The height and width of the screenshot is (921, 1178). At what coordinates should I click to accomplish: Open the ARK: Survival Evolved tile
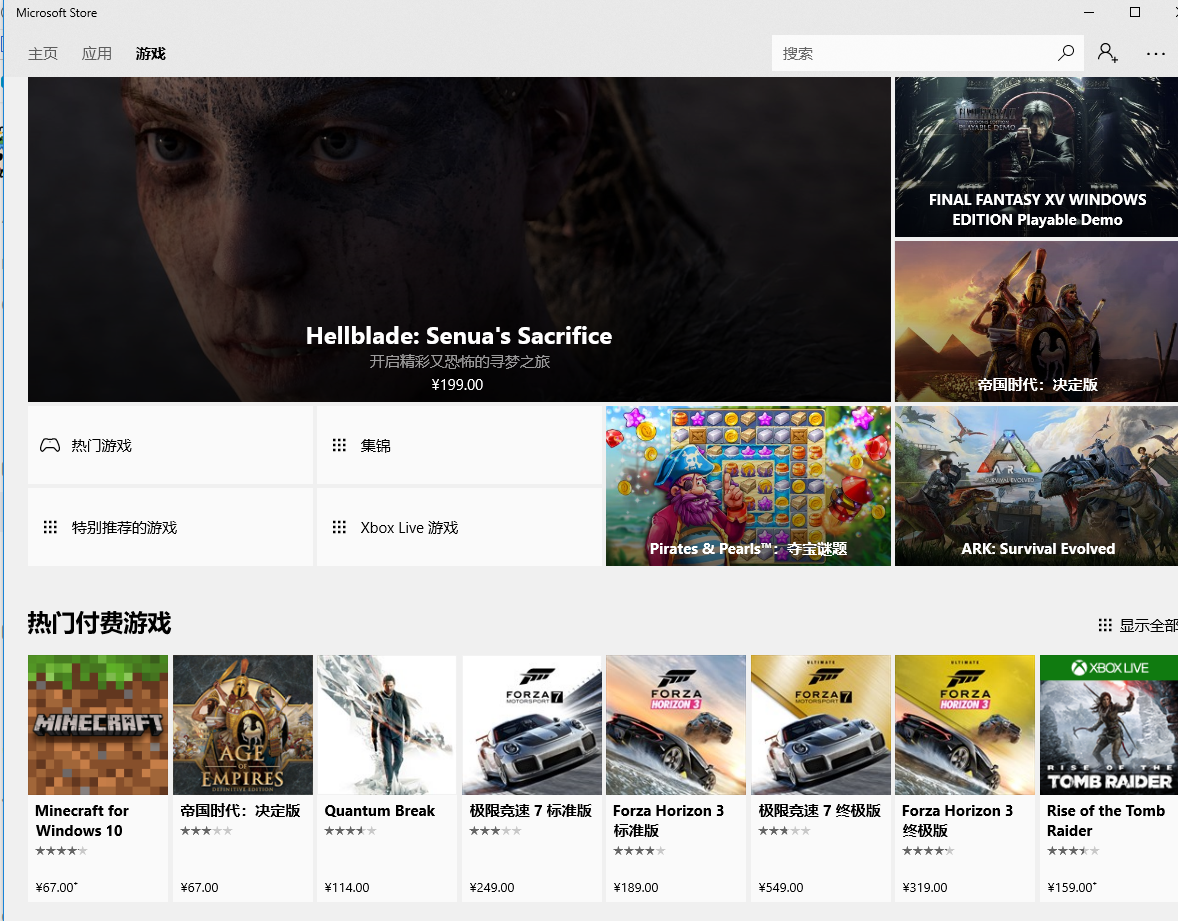tap(1036, 486)
